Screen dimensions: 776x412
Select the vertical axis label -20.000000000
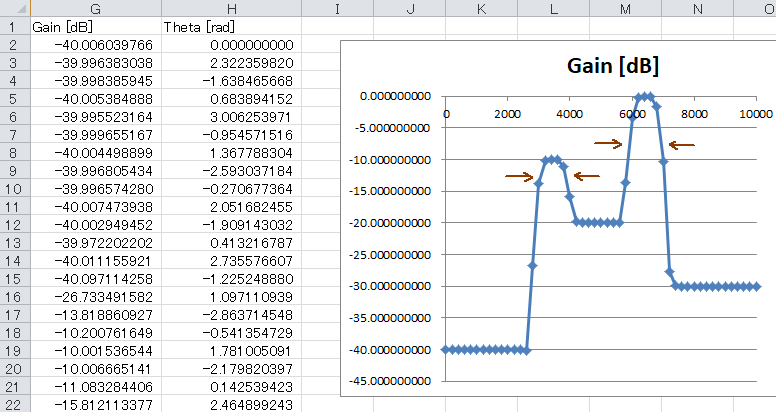click(x=389, y=223)
